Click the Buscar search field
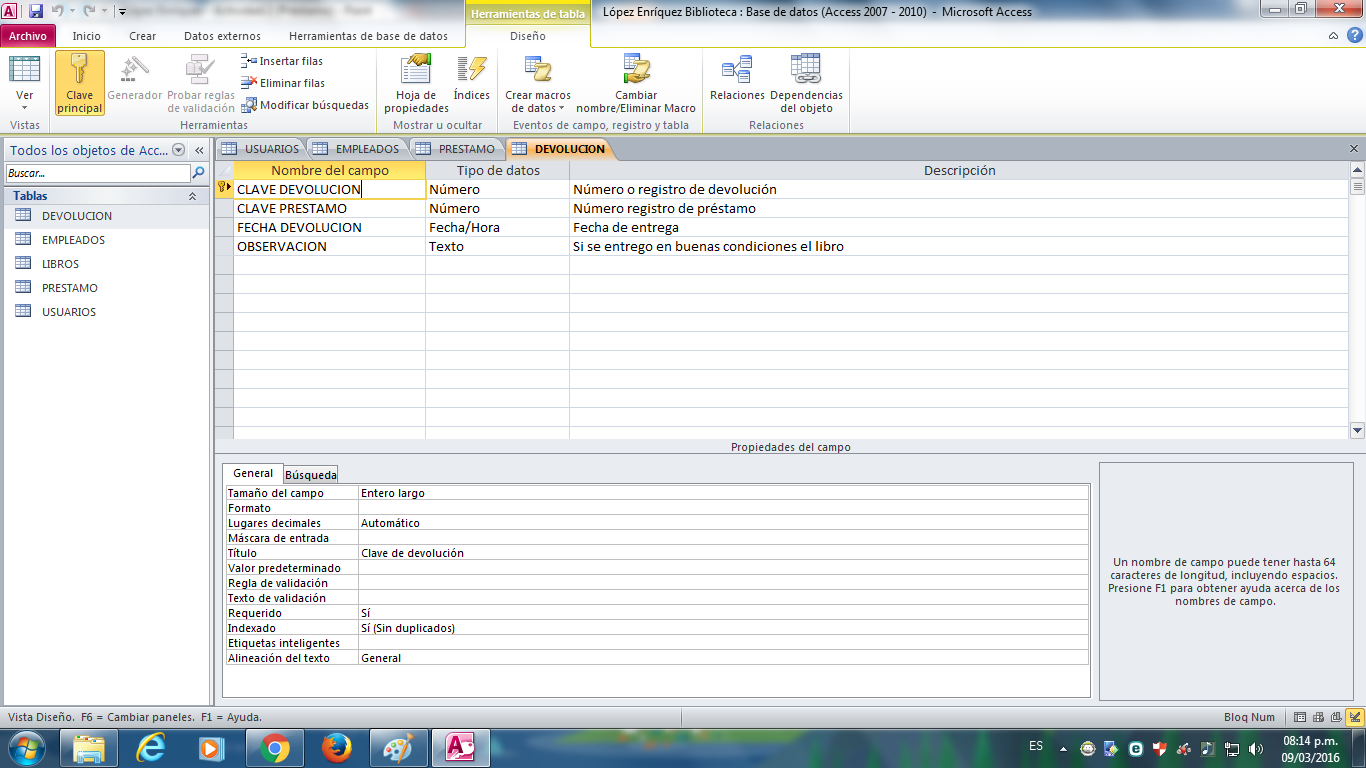The width and height of the screenshot is (1366, 768). [x=97, y=173]
